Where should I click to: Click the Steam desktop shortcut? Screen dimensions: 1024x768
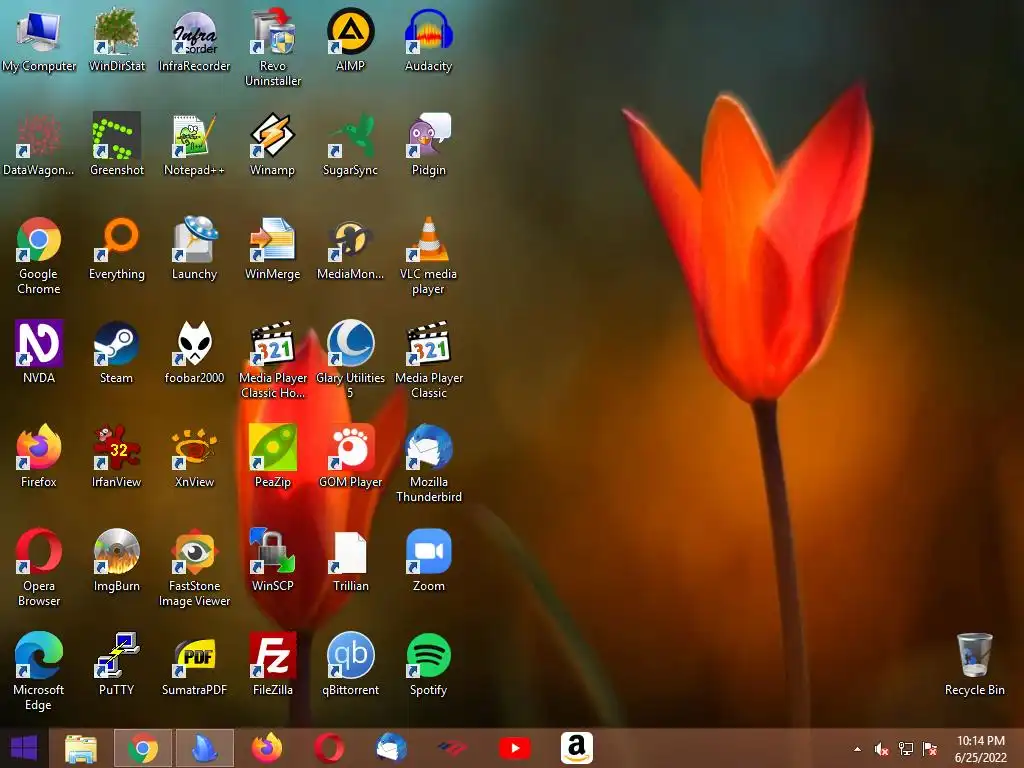tap(117, 353)
